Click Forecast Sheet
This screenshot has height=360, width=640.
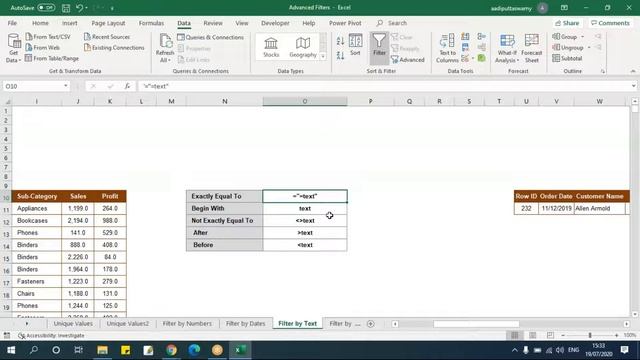coord(531,48)
